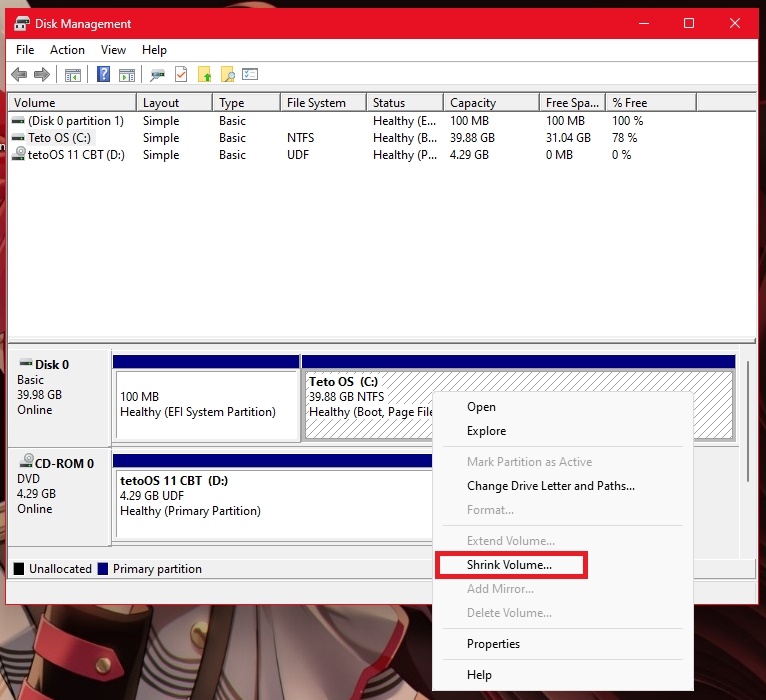
Task: Click the UDF file system cell
Action: pyautogui.click(x=298, y=155)
